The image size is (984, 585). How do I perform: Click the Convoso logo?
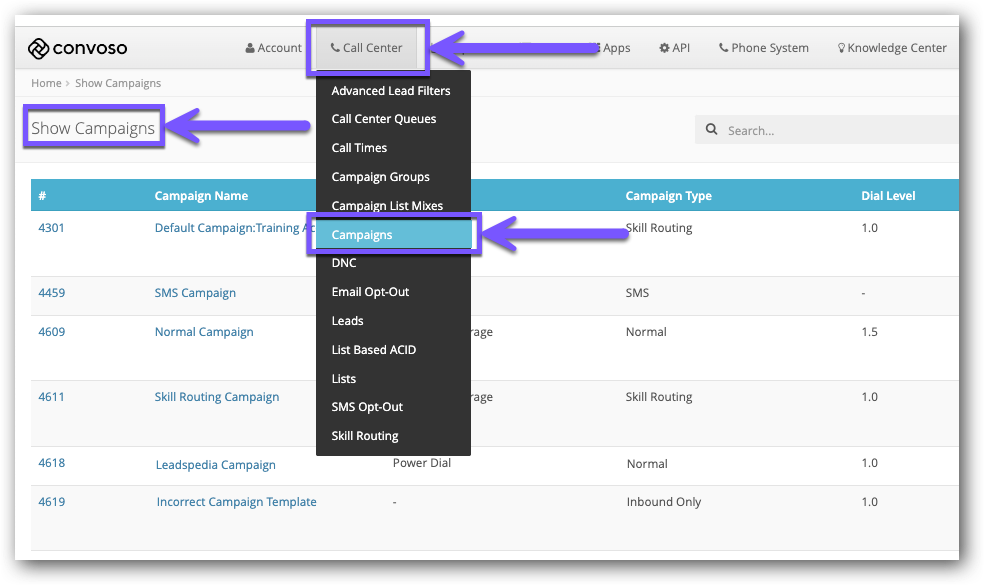point(81,48)
